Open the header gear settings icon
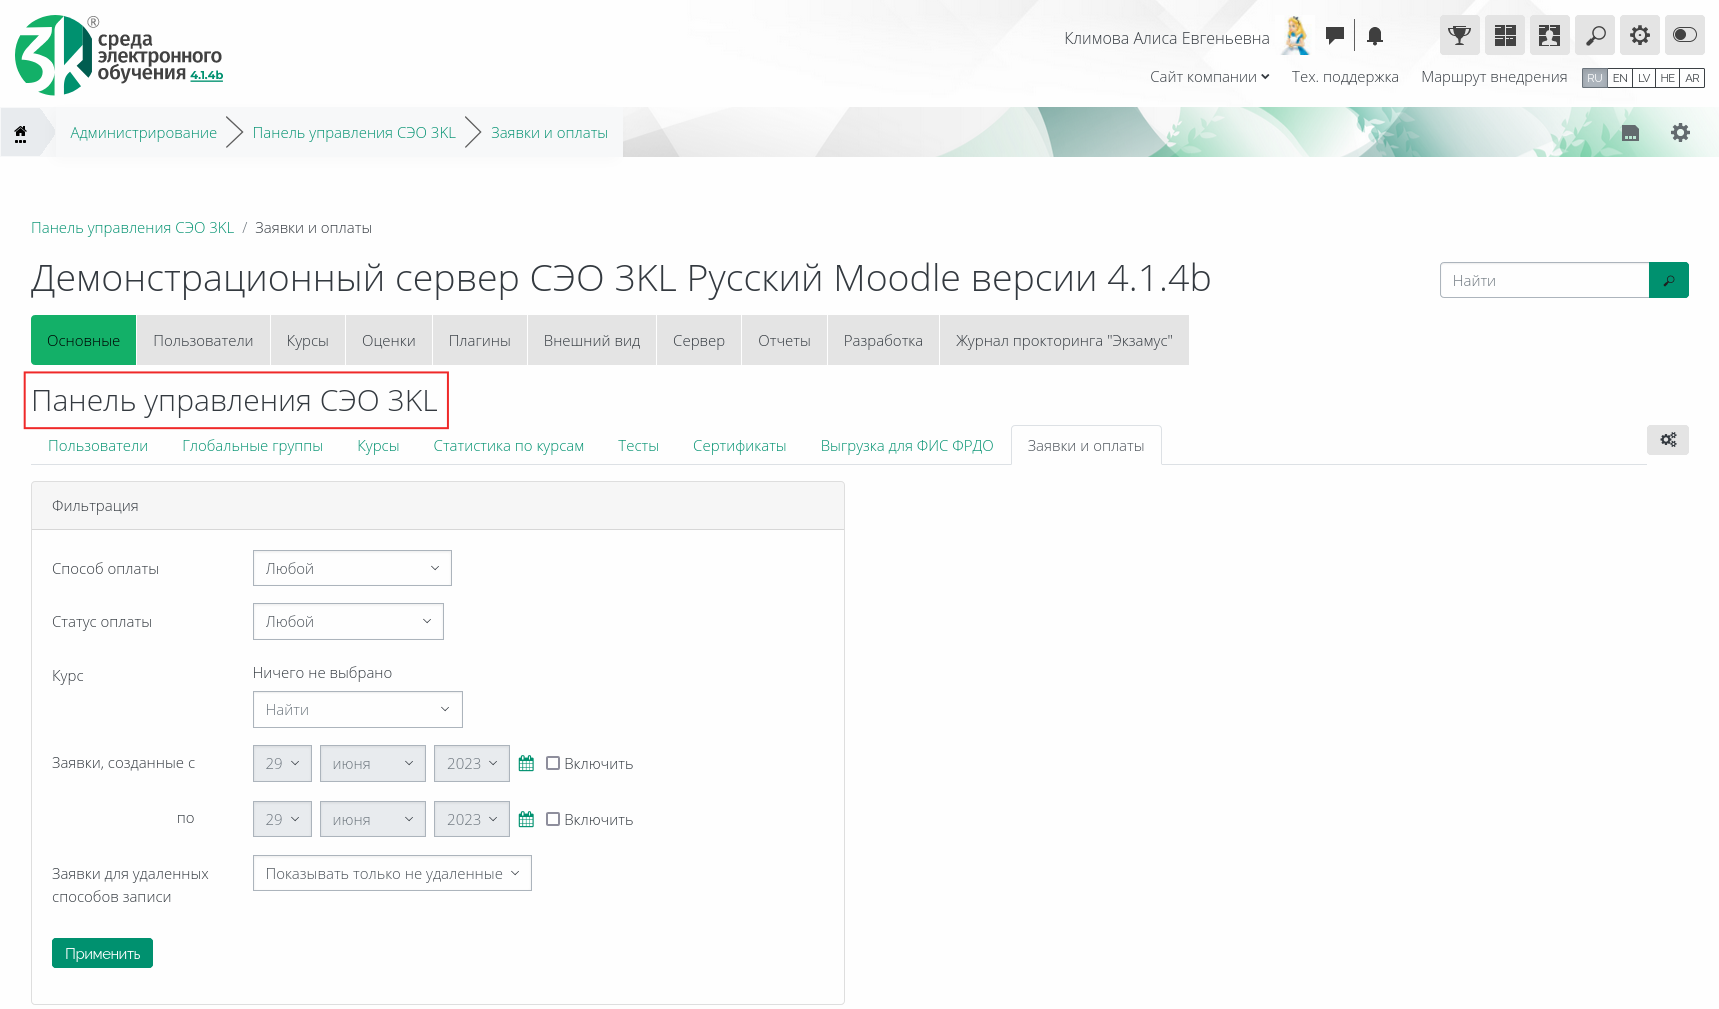This screenshot has height=1009, width=1719. point(1640,36)
